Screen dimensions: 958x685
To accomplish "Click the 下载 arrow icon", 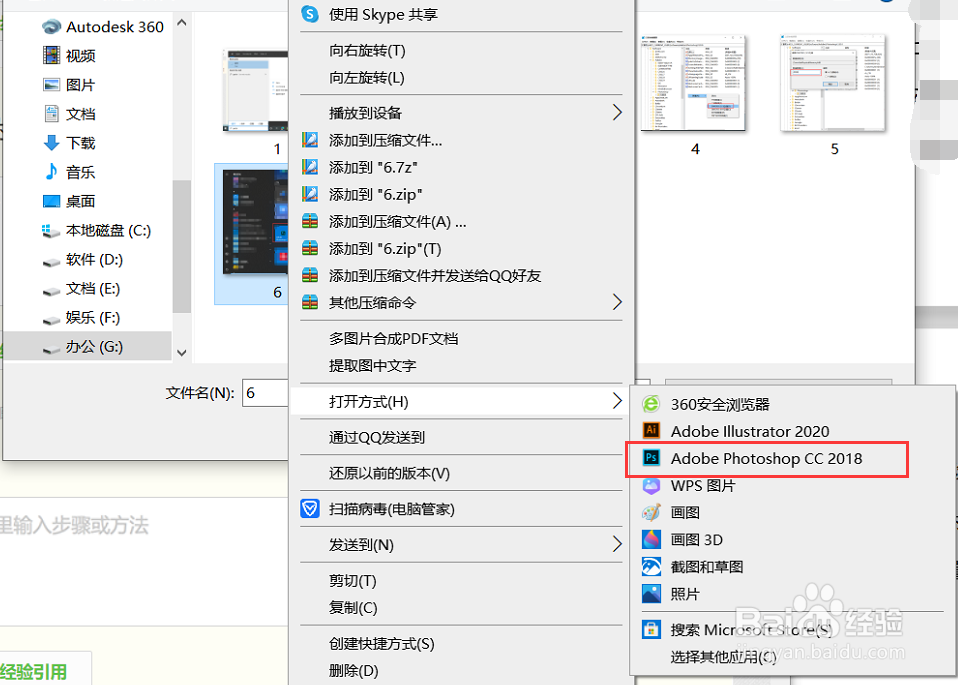I will 51,143.
